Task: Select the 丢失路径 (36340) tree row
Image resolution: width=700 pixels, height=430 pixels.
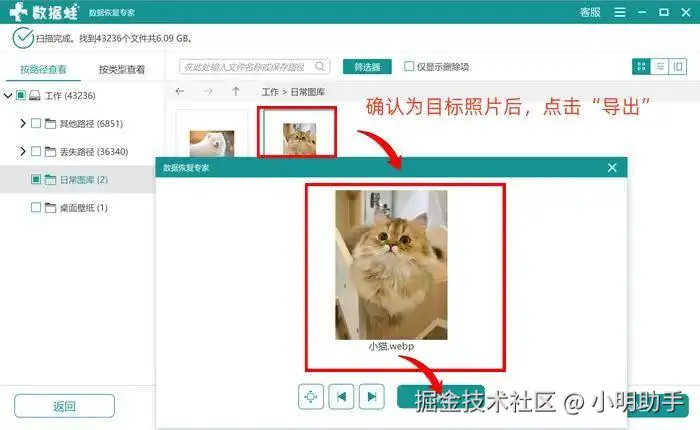Action: 78,151
